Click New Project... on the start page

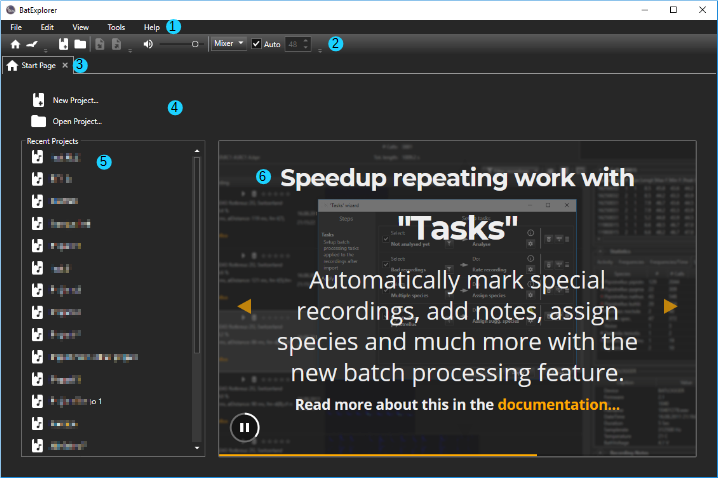65,100
